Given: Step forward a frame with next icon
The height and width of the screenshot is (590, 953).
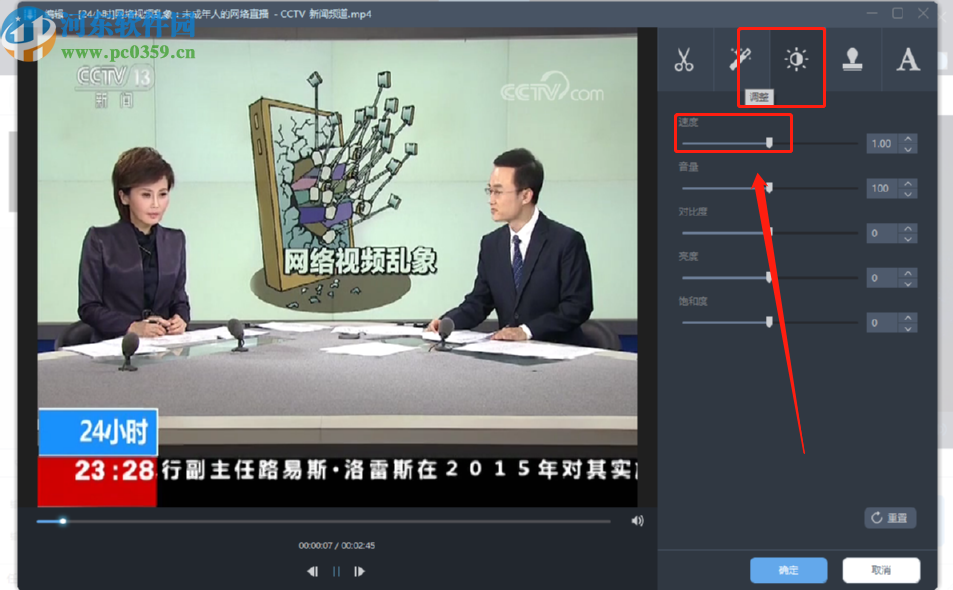Looking at the screenshot, I should [x=359, y=571].
